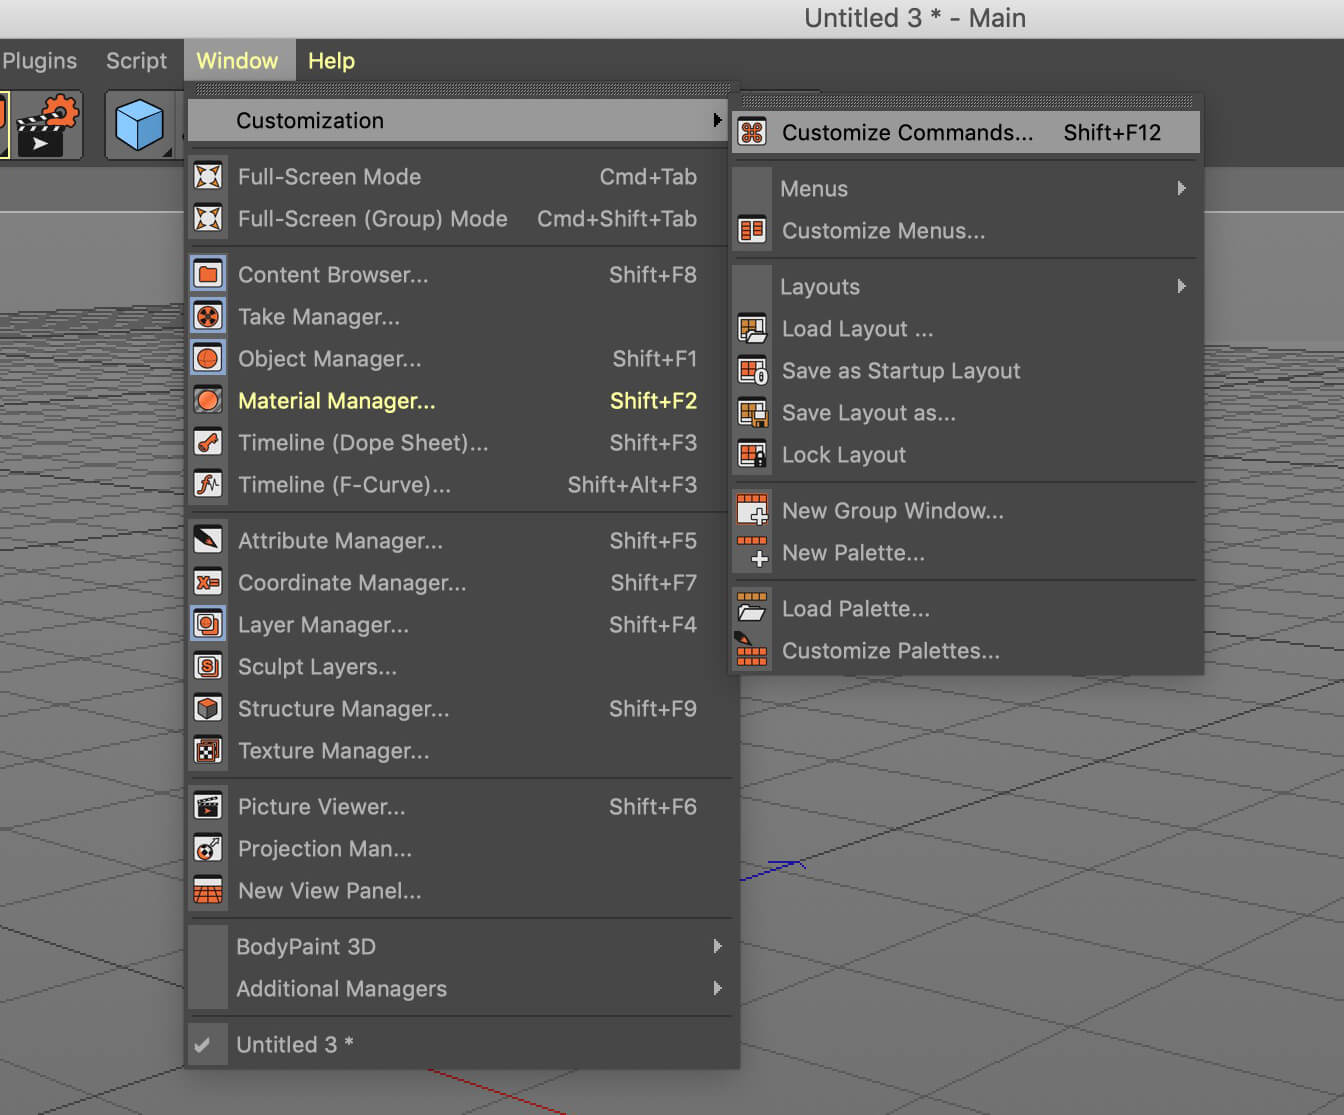
Task: Click the Save Layout as icon
Action: point(752,413)
